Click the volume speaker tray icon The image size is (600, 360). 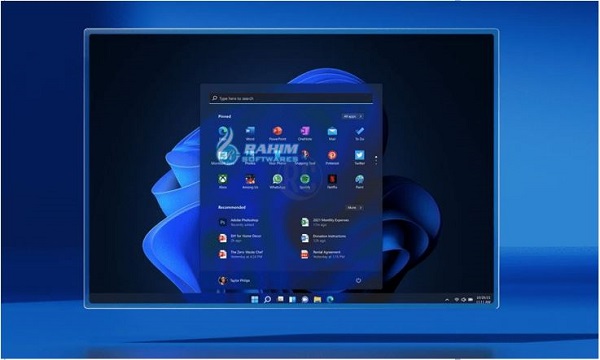click(x=463, y=300)
